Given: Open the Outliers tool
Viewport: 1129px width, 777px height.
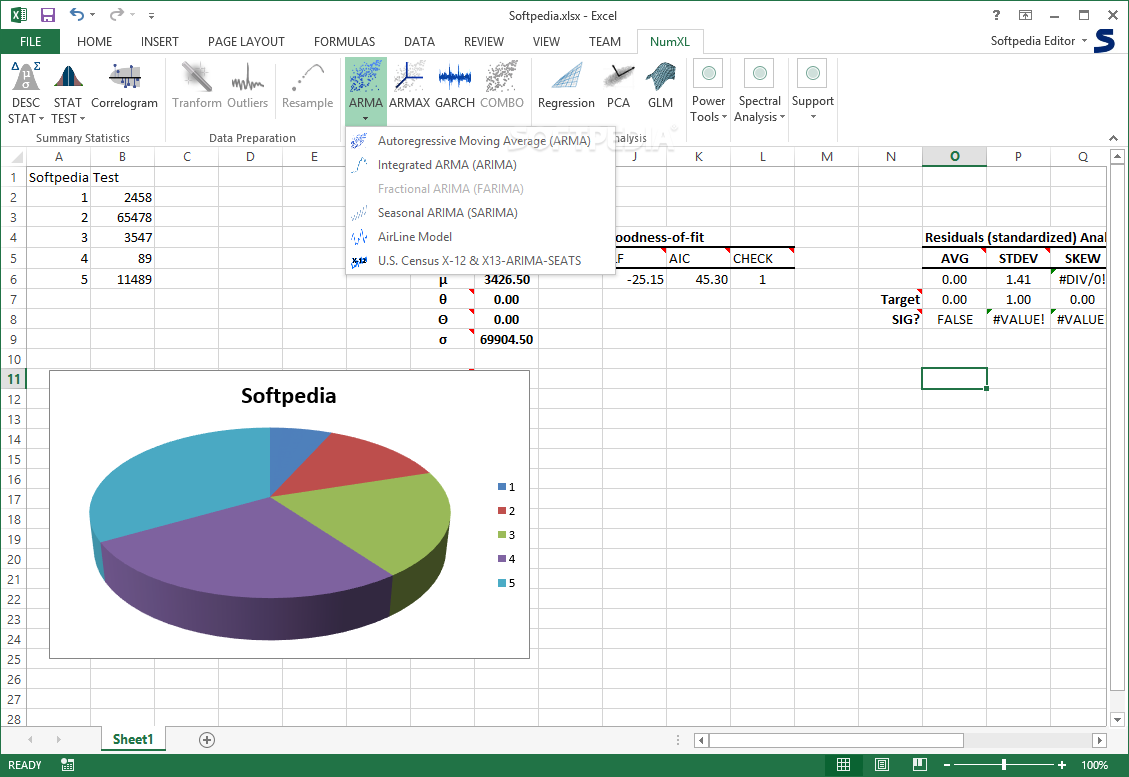Looking at the screenshot, I should [247, 86].
